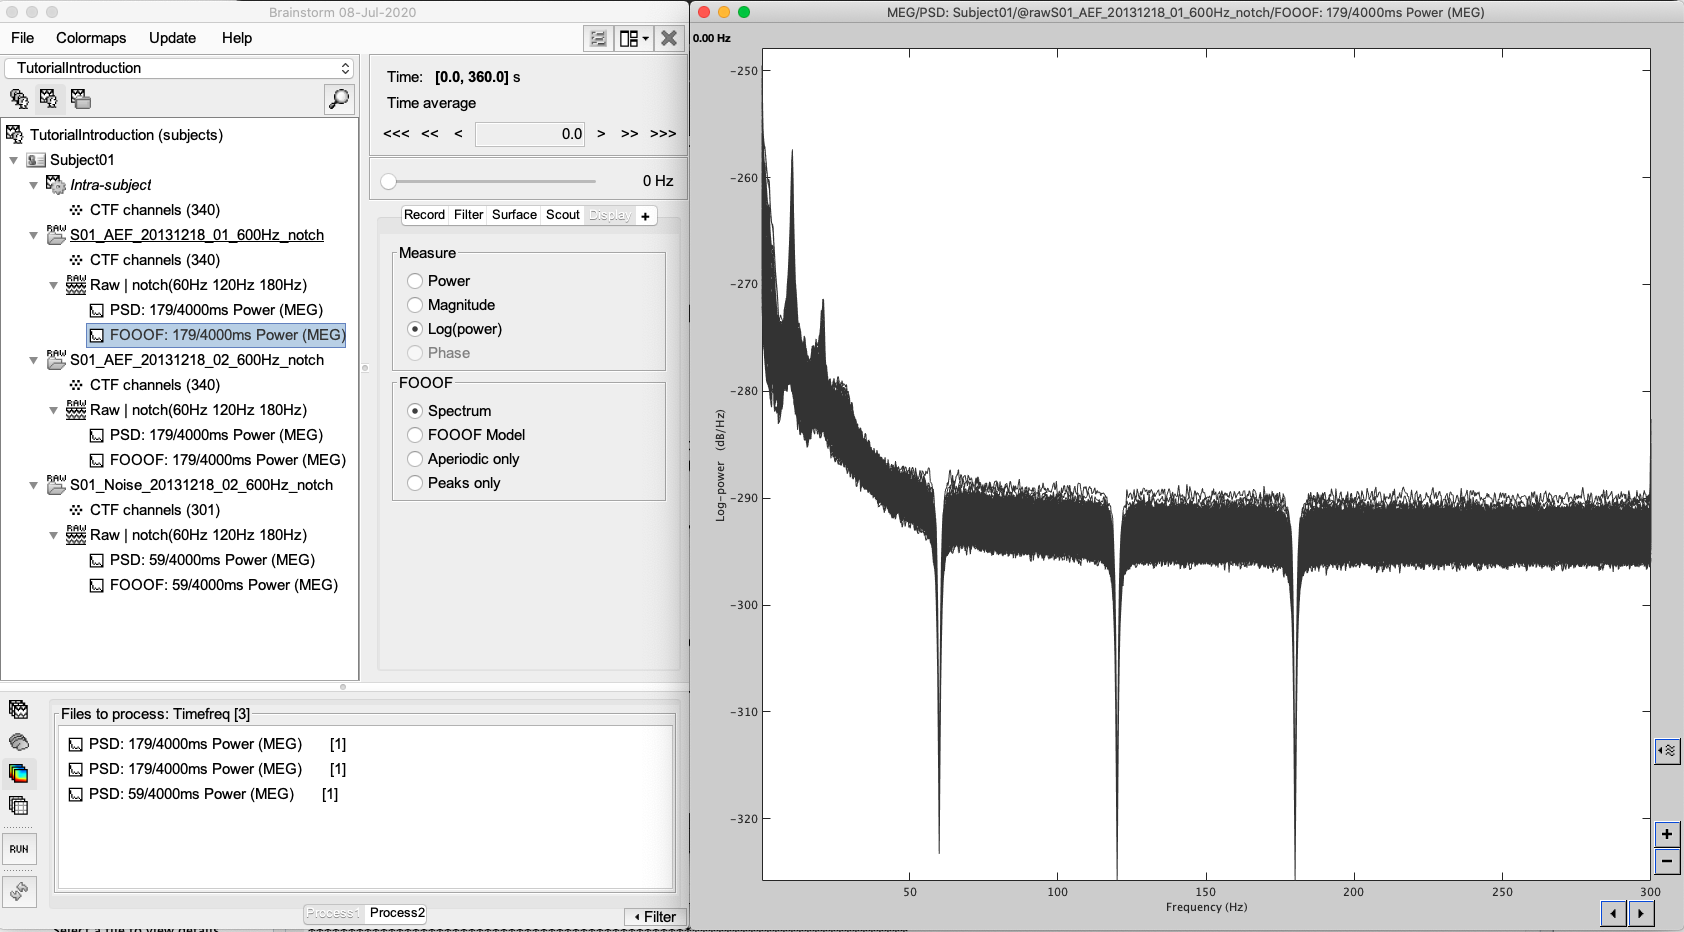The width and height of the screenshot is (1684, 932).
Task: Switch to functional data view icon
Action: (49, 99)
